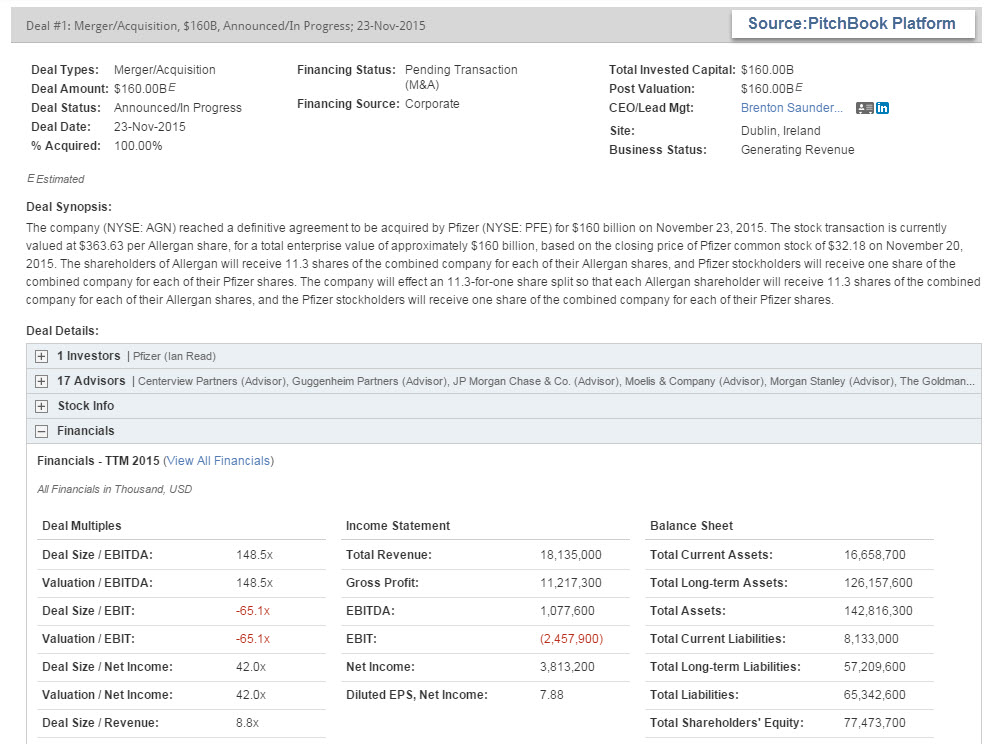Select the Post Valuation $160.00B value

[771, 88]
